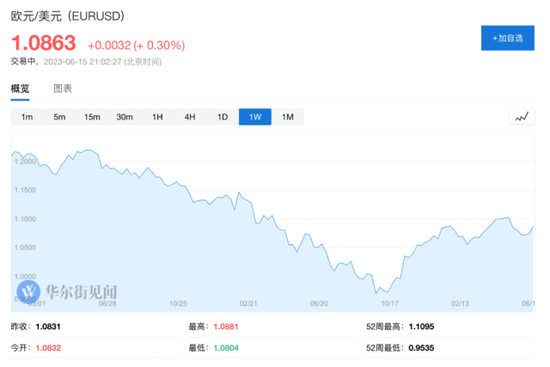This screenshot has height=367, width=550.
Task: Select the 1m timeframe
Action: pos(27,117)
